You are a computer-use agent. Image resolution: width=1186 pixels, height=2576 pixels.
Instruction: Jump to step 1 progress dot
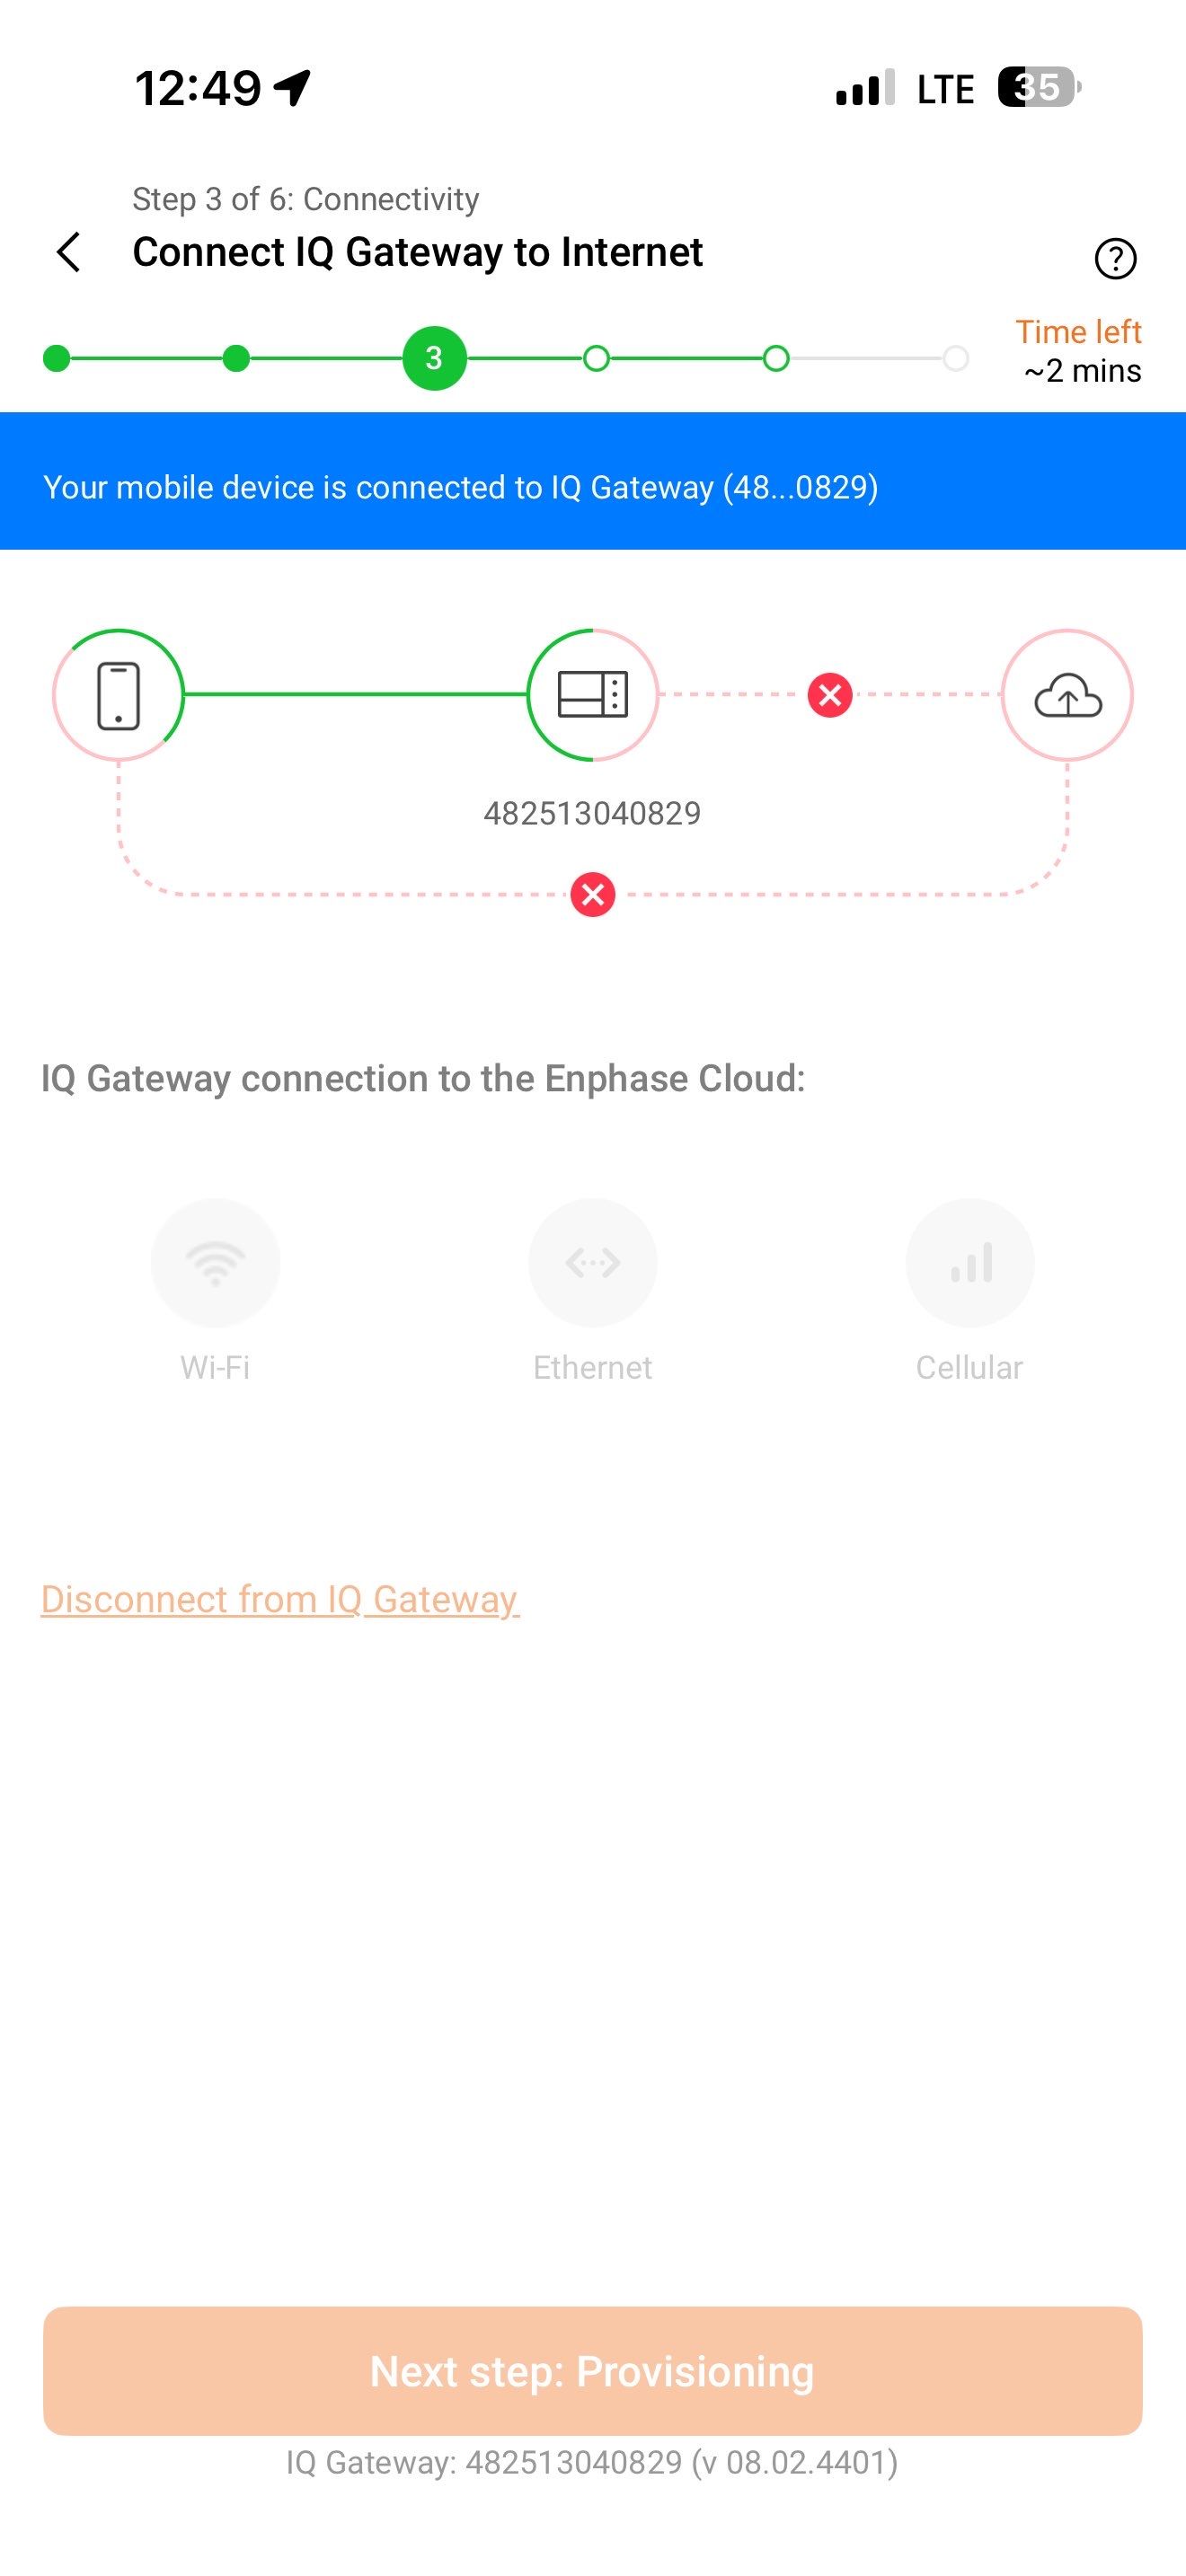pyautogui.click(x=57, y=358)
